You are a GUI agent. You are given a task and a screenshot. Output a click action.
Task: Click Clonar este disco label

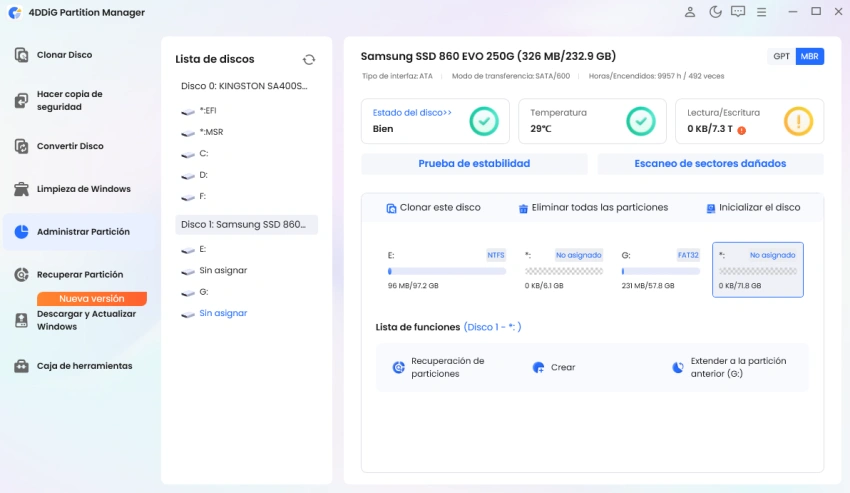pos(440,208)
